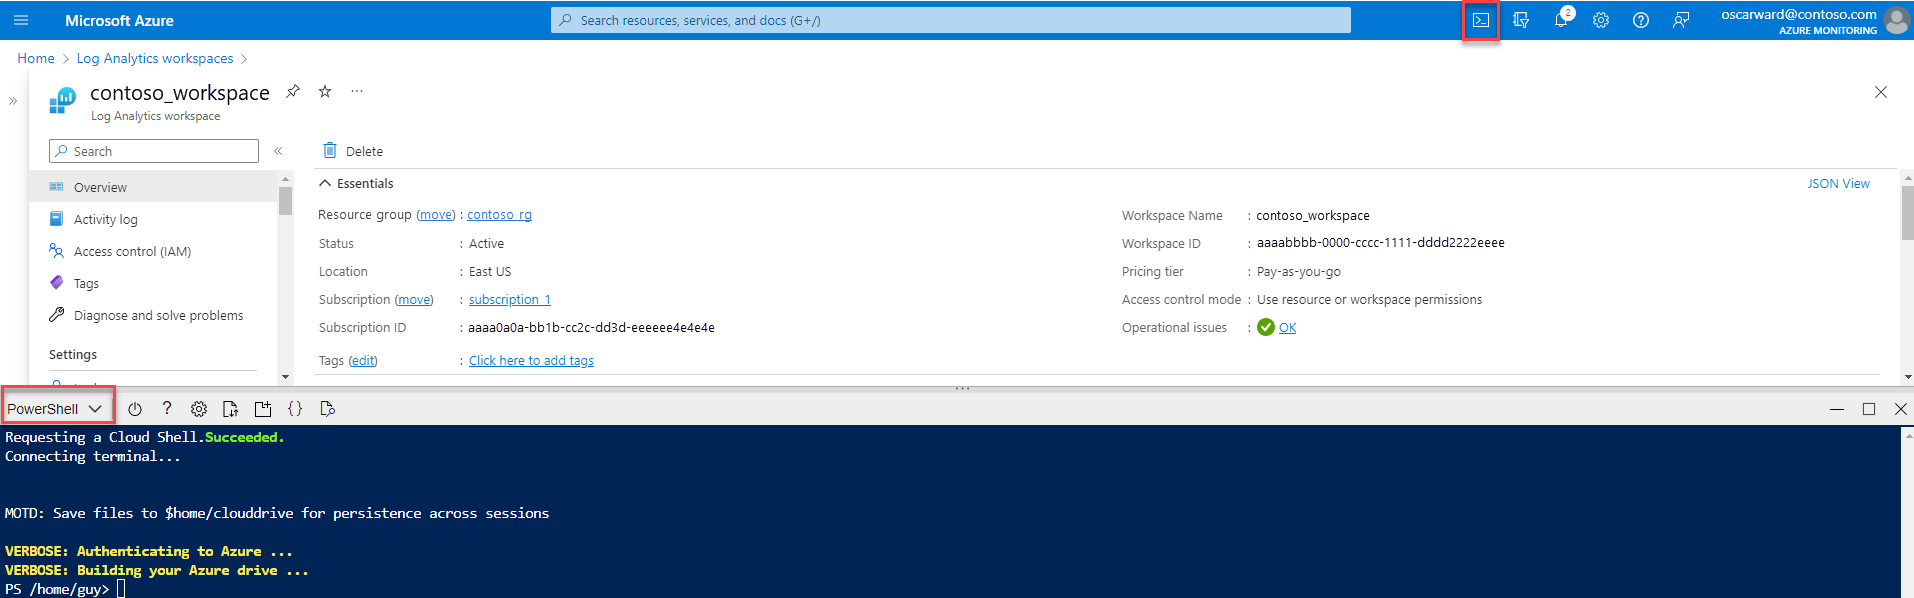This screenshot has width=1914, height=598.
Task: Maximize the Cloud Shell pane
Action: (x=1869, y=409)
